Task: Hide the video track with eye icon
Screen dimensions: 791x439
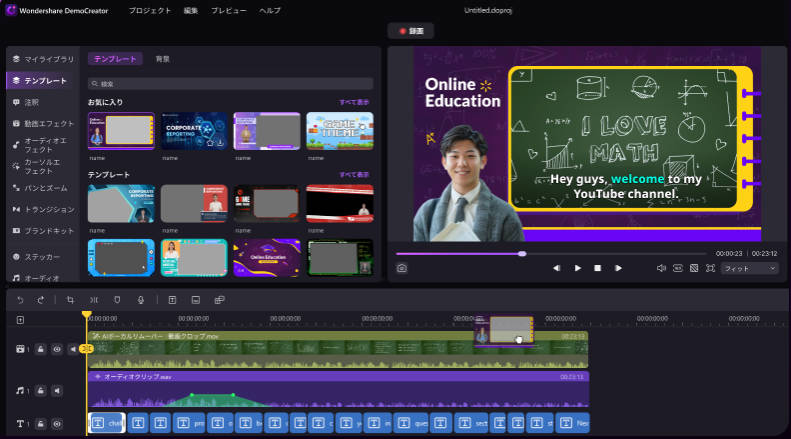Action: coord(57,349)
